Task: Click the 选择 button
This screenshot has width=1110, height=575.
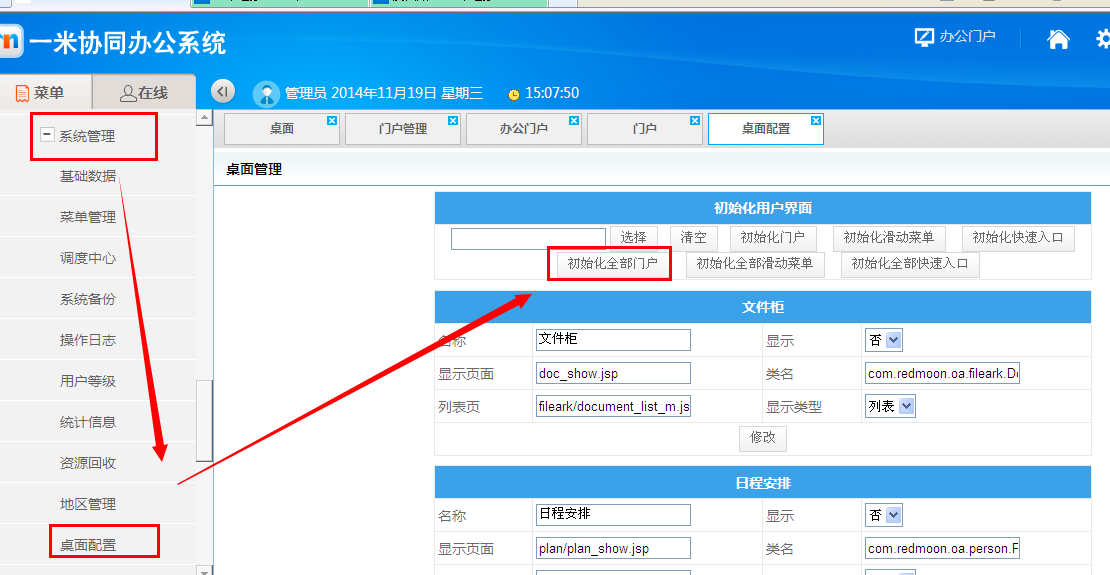Action: point(634,239)
